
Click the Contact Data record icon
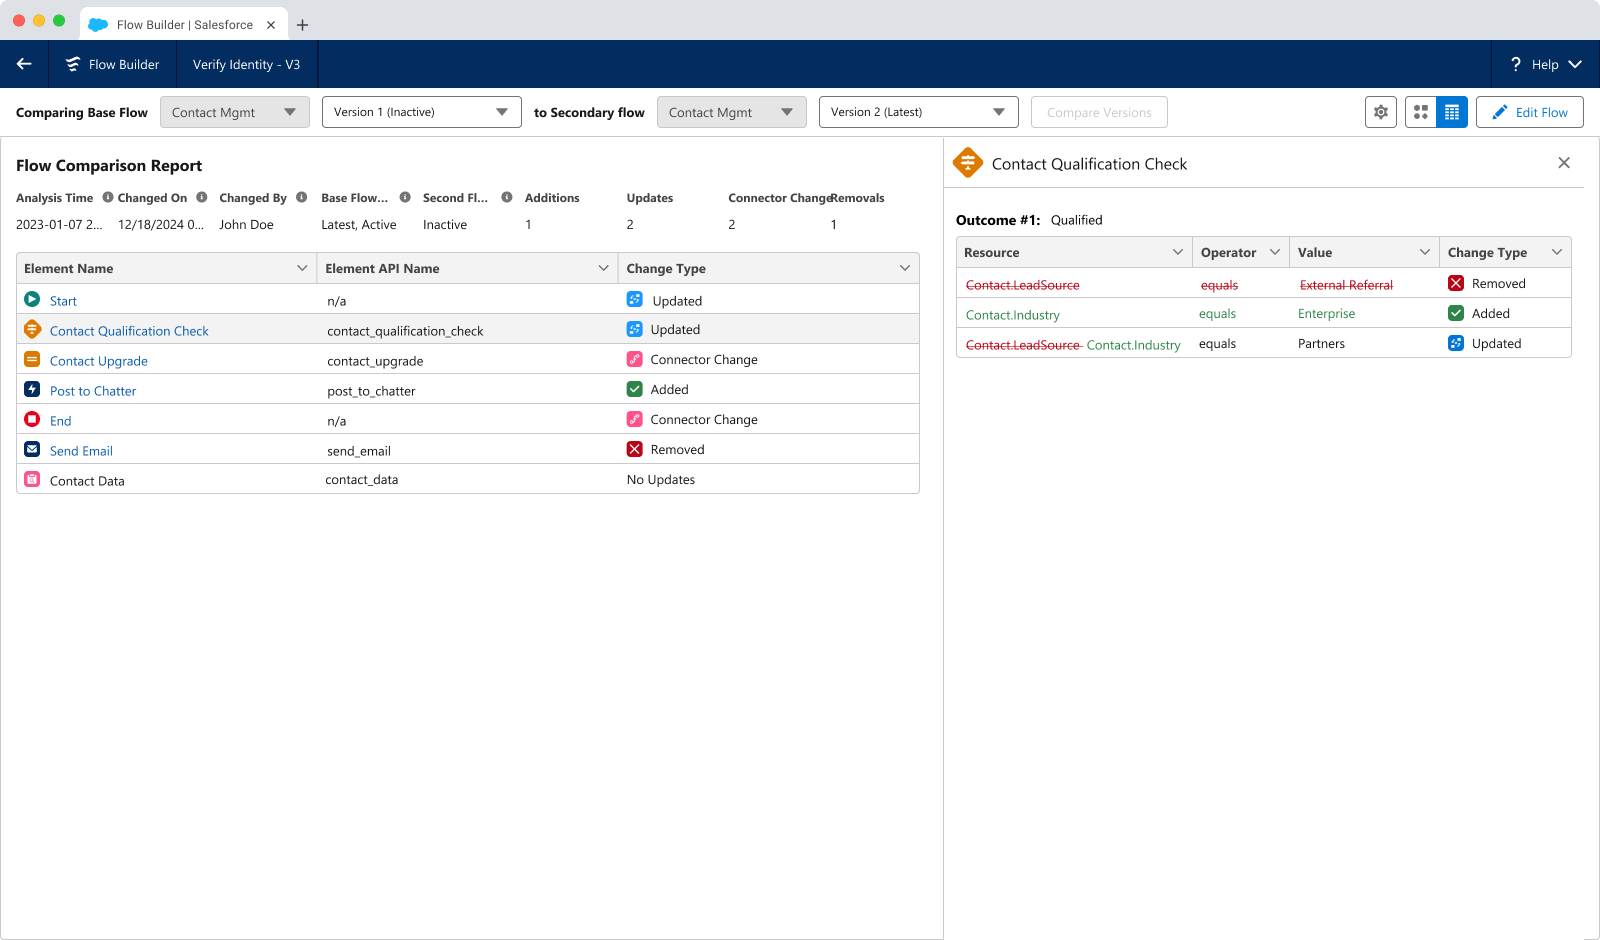click(32, 479)
